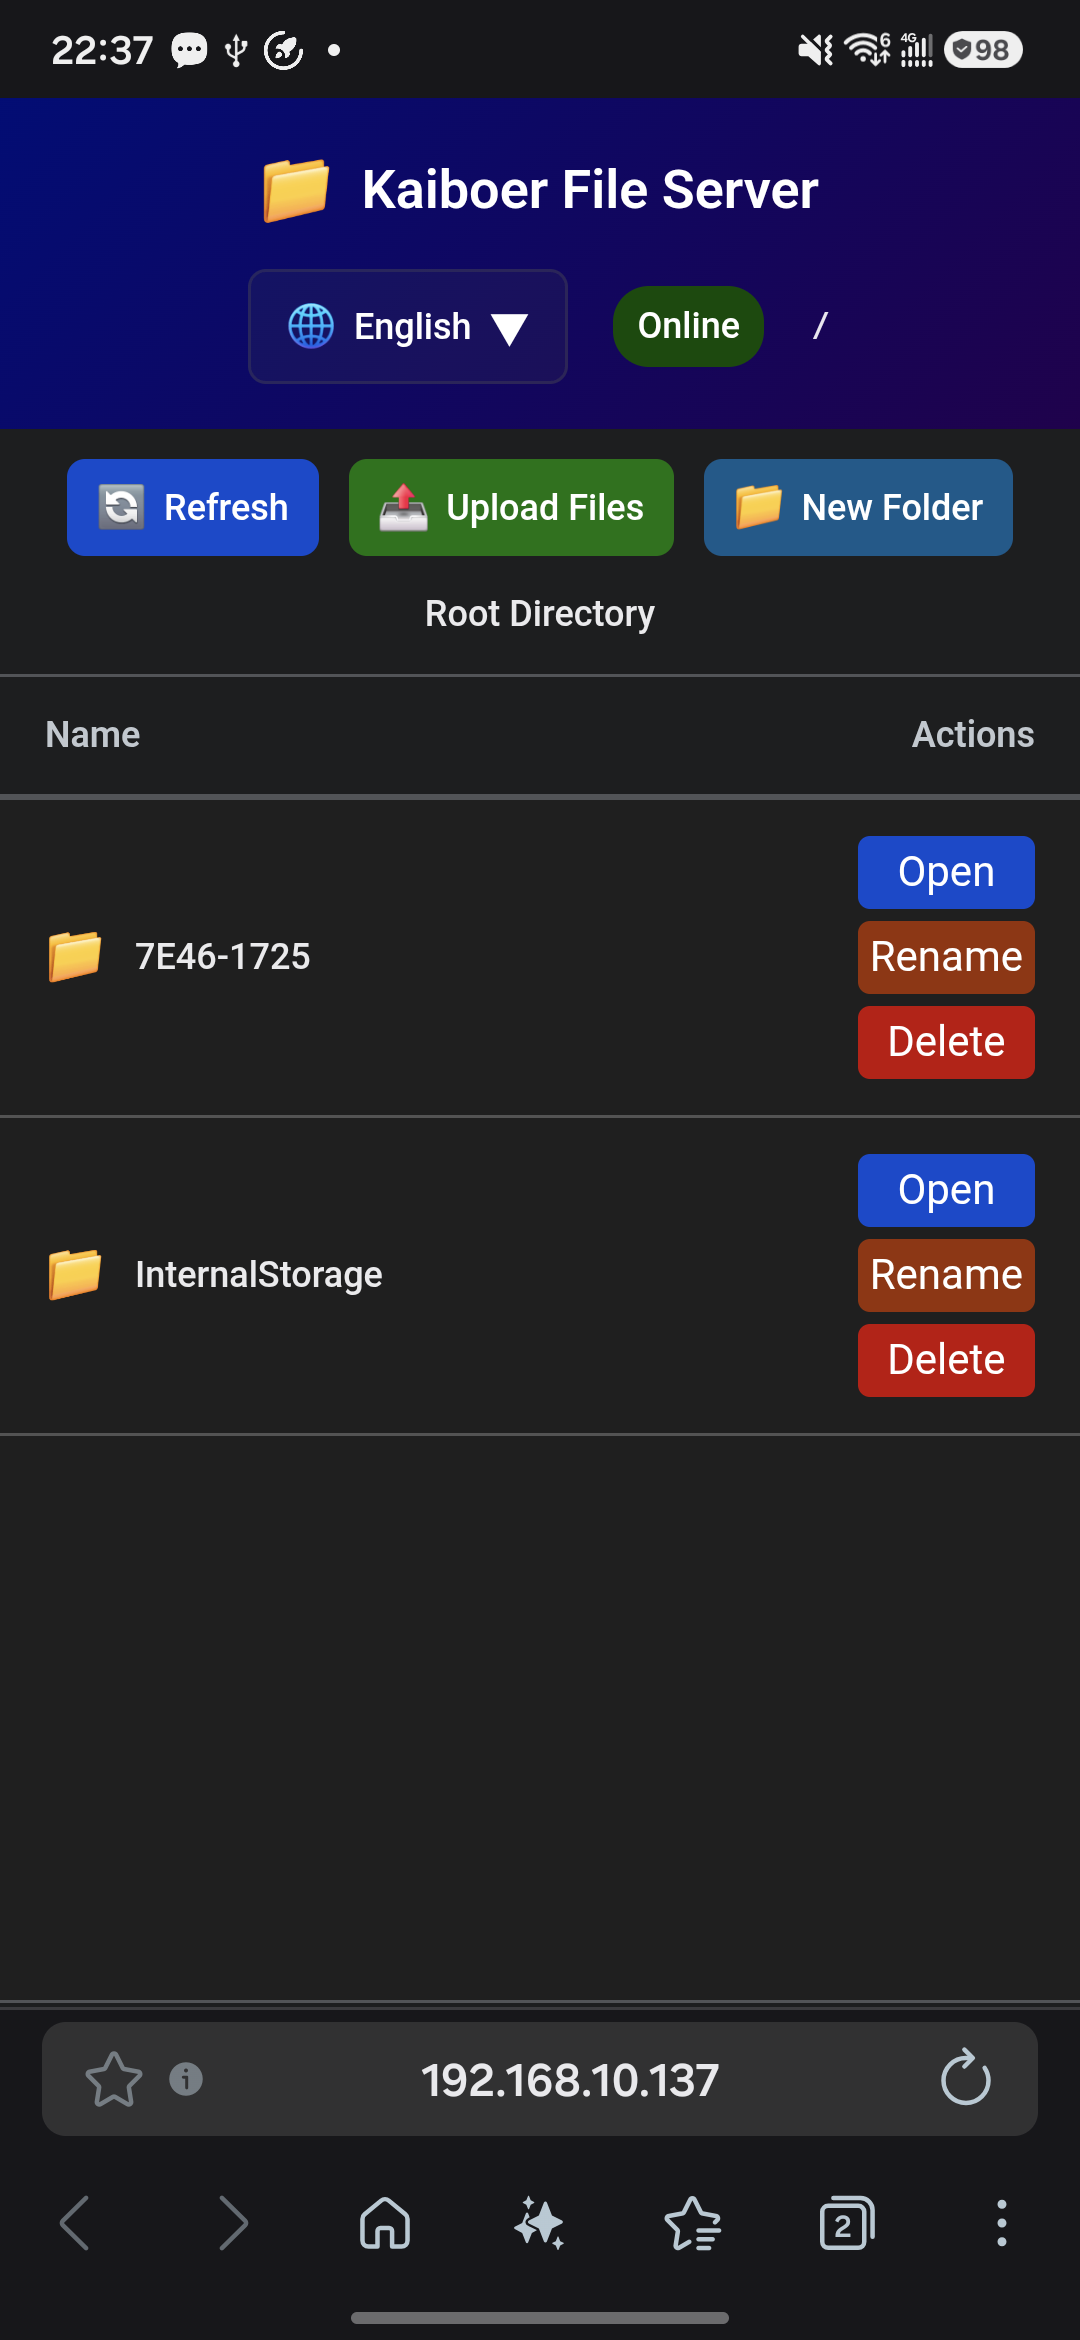Click the Upload Files button
Screen dimensions: 1080x2340
511,507
